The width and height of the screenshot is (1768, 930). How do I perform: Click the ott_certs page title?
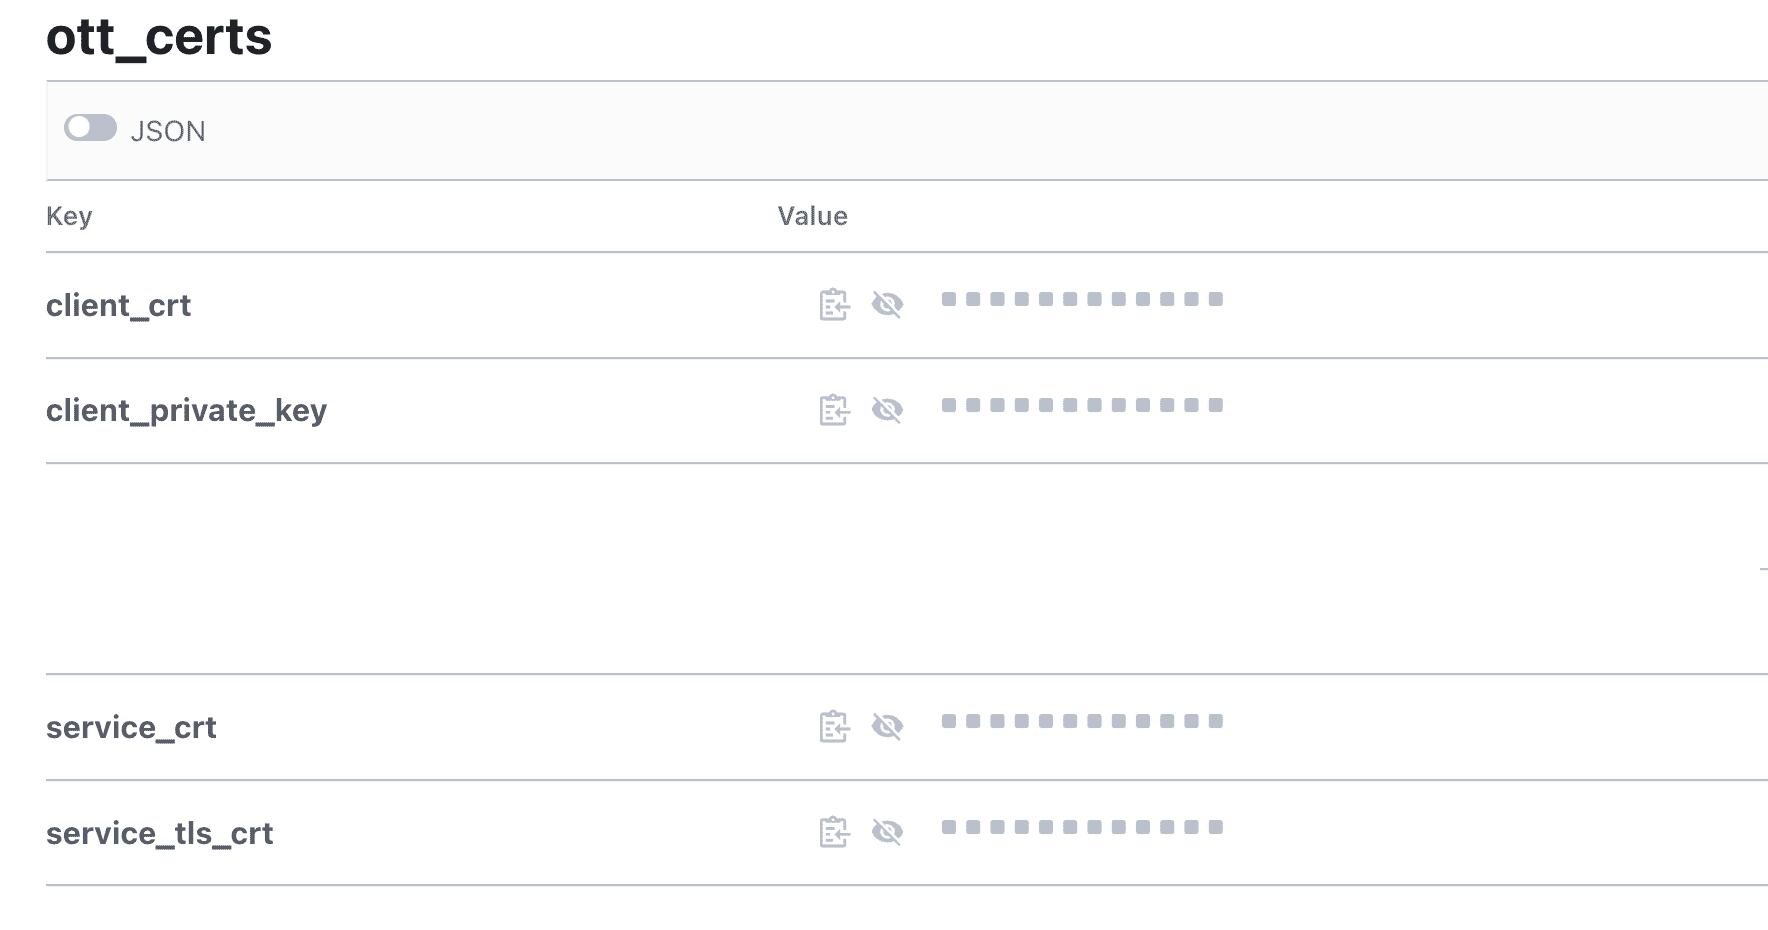(159, 38)
